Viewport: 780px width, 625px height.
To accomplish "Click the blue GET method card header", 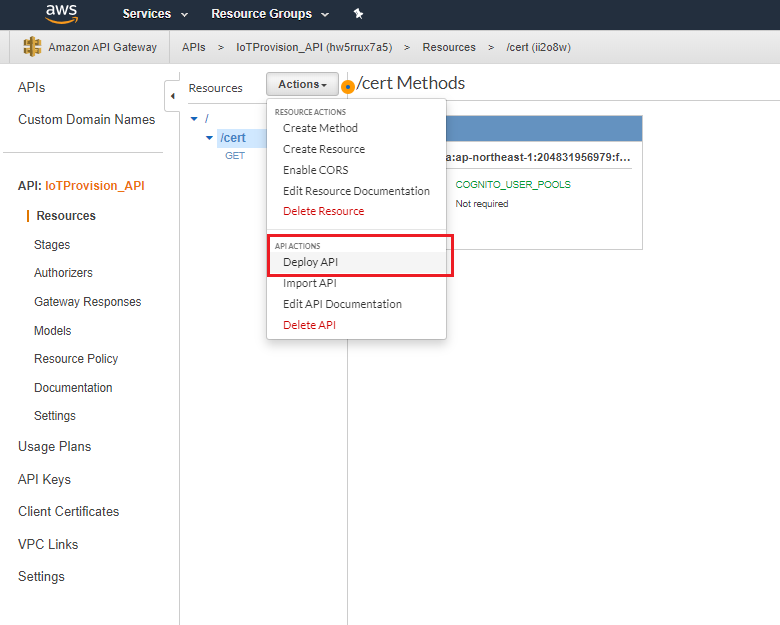I will point(544,129).
